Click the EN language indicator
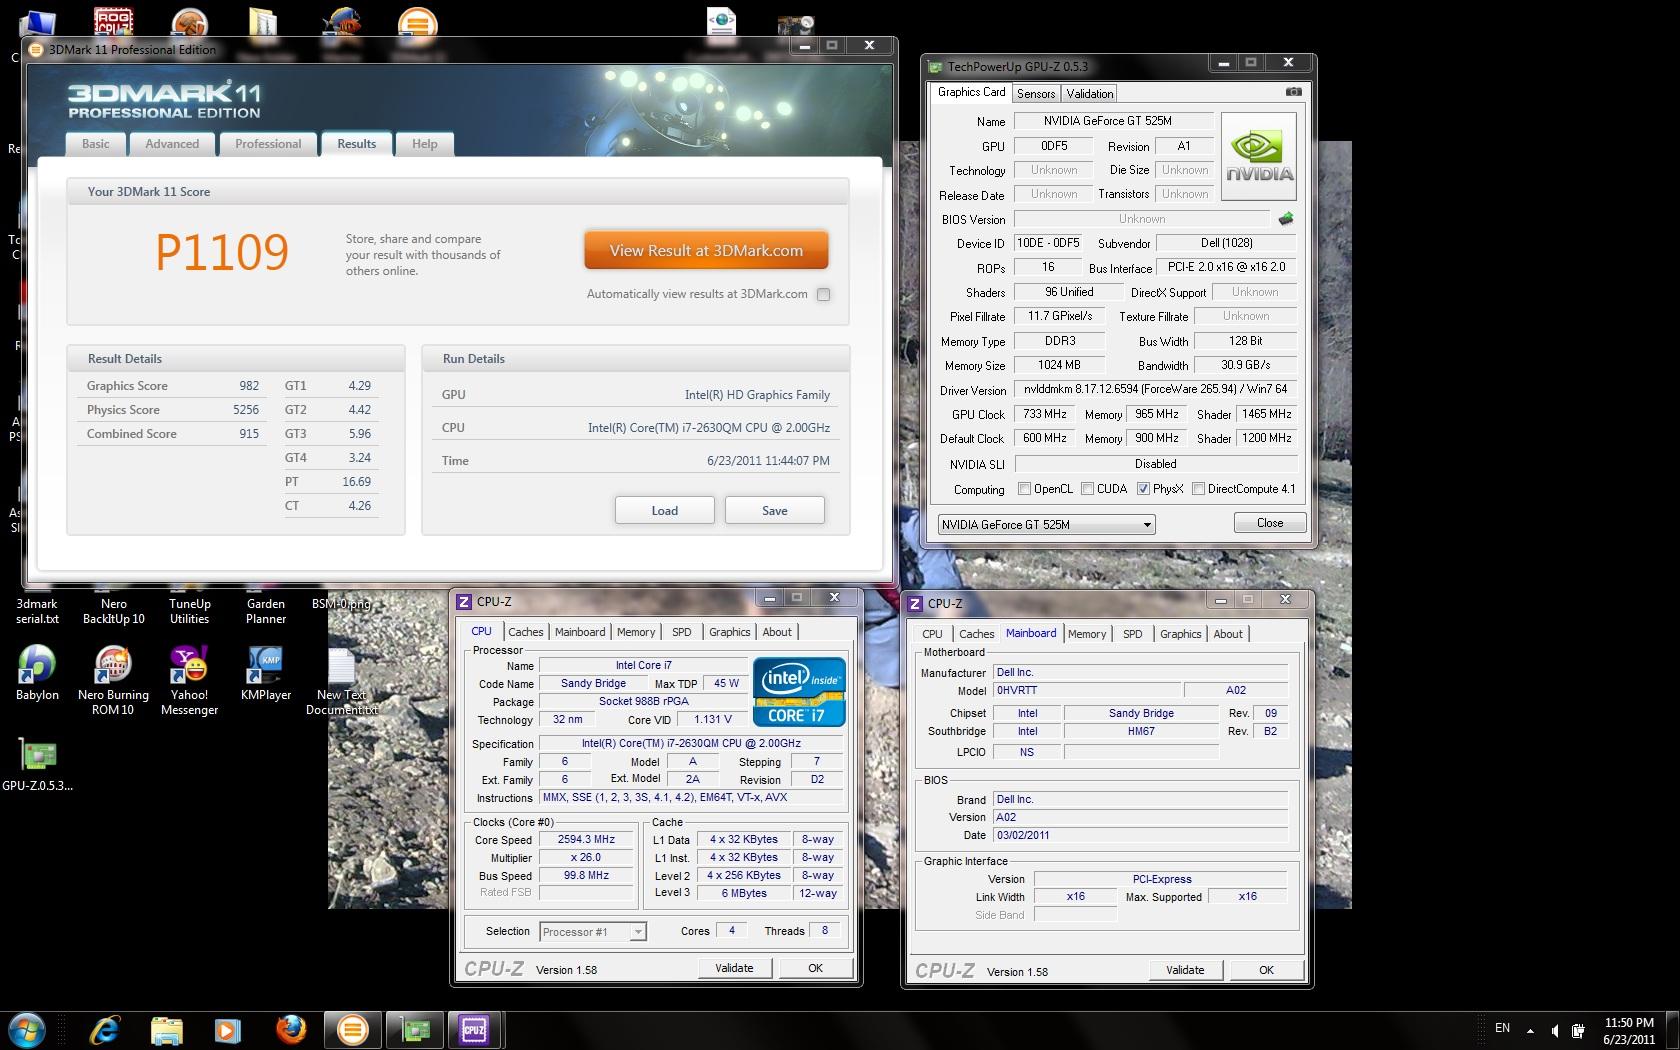 point(1502,1028)
